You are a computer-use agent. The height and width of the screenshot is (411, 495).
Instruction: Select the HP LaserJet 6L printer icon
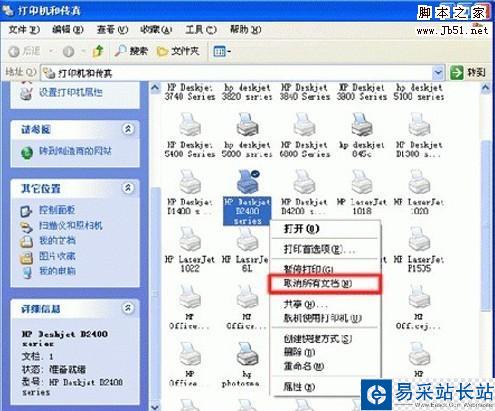[247, 239]
